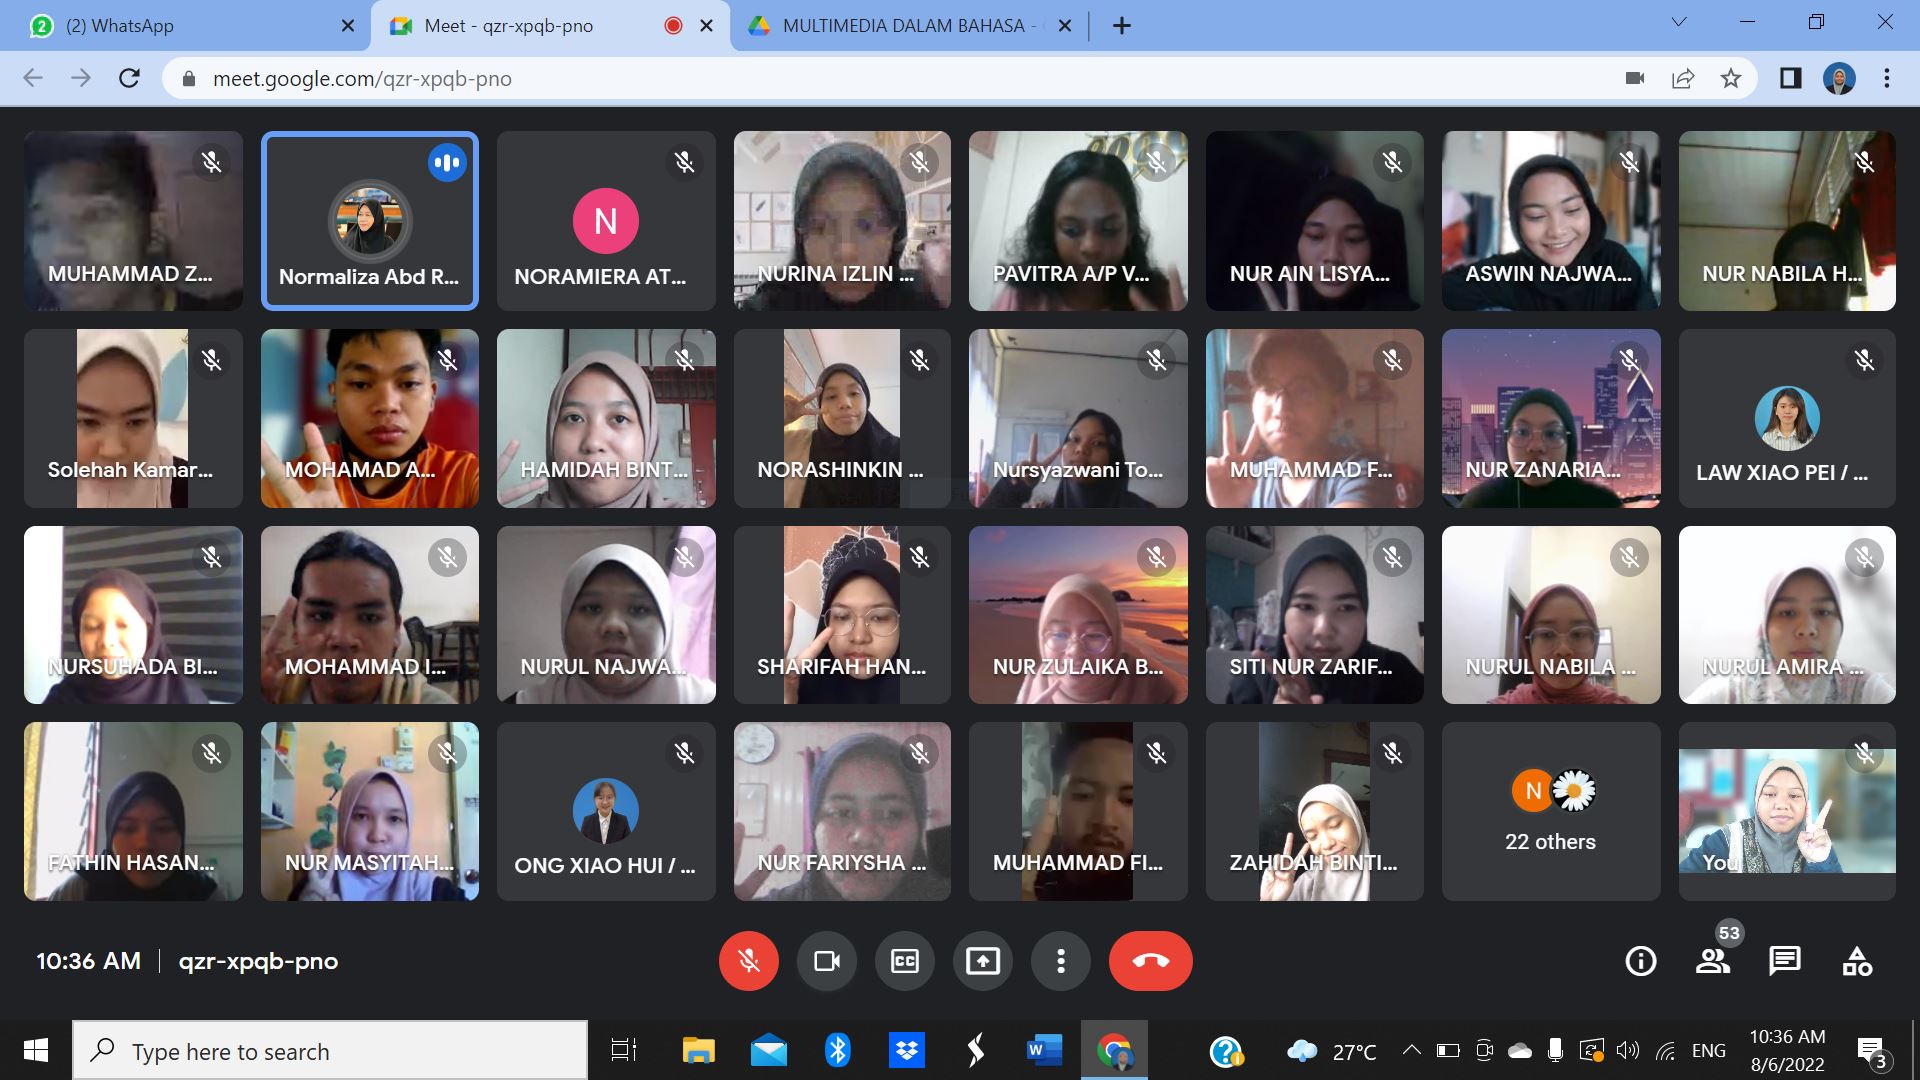Click Chrome icon on taskbar
1920x1080 pixels.
click(x=1114, y=1050)
